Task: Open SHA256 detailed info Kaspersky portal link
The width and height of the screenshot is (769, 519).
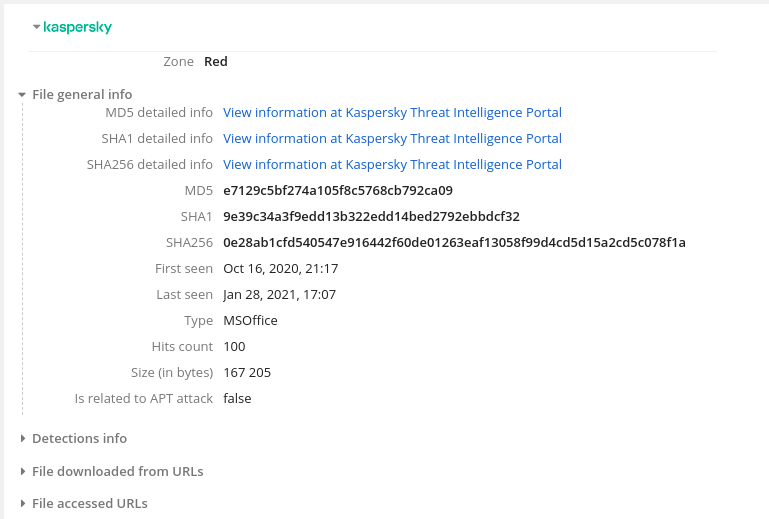Action: (392, 165)
